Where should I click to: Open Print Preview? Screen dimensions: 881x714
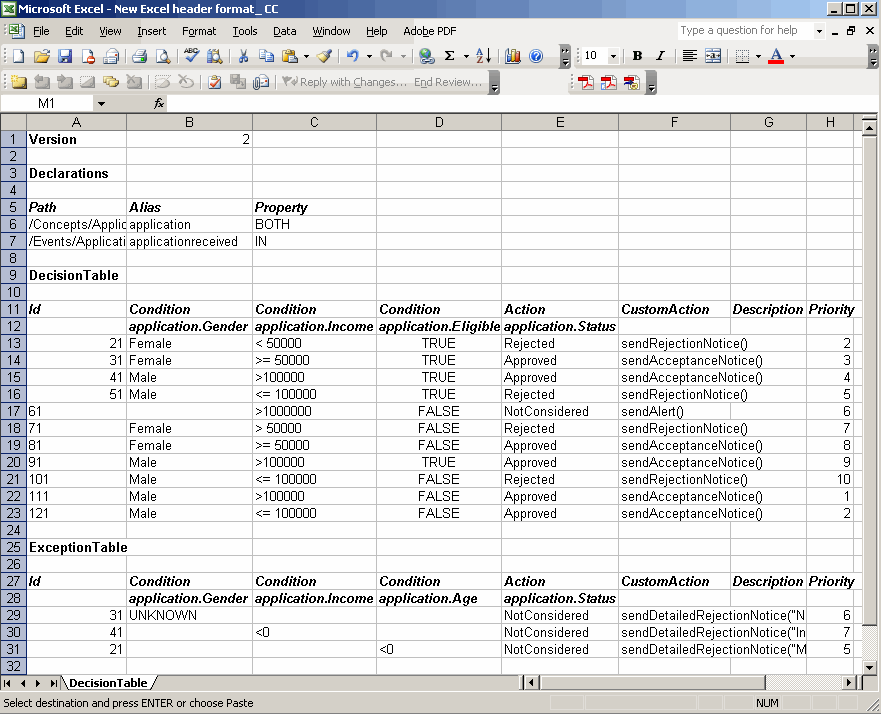click(x=165, y=56)
